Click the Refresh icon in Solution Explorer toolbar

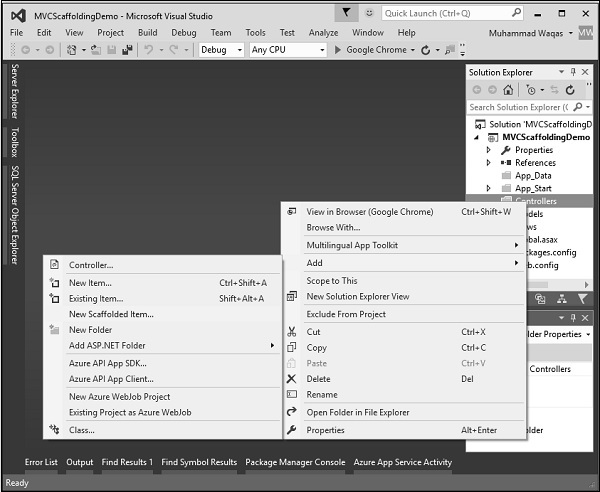(571, 89)
